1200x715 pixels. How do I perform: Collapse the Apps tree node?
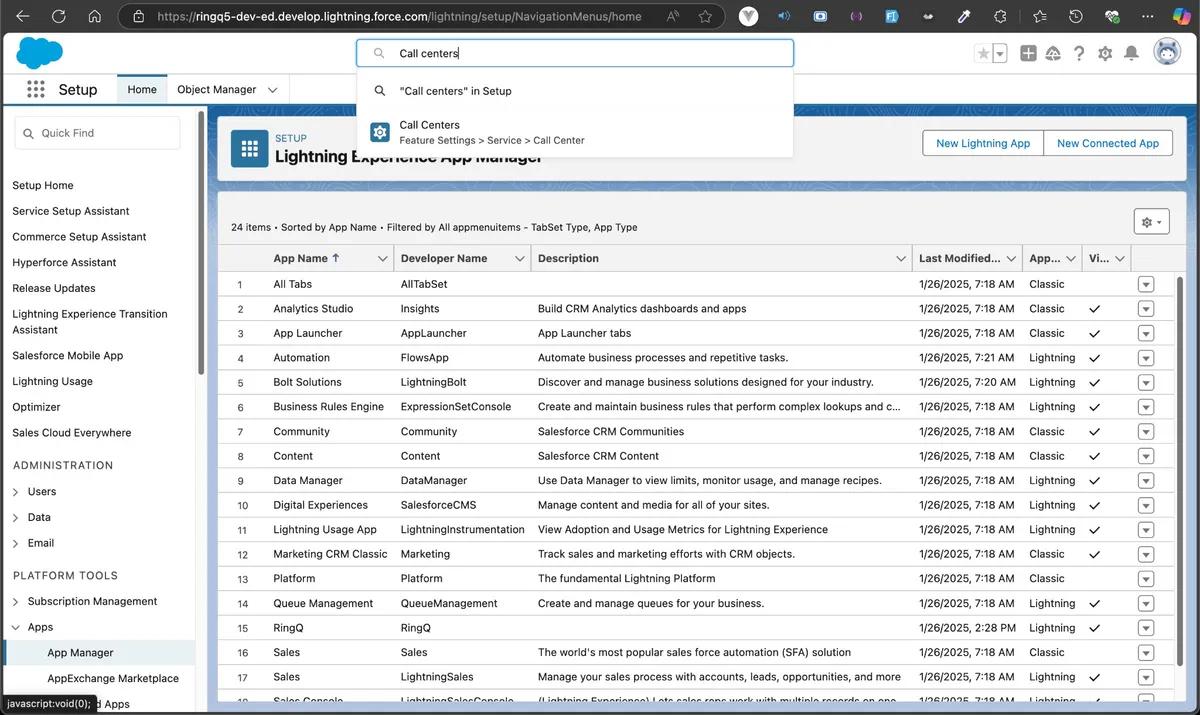coord(16,628)
